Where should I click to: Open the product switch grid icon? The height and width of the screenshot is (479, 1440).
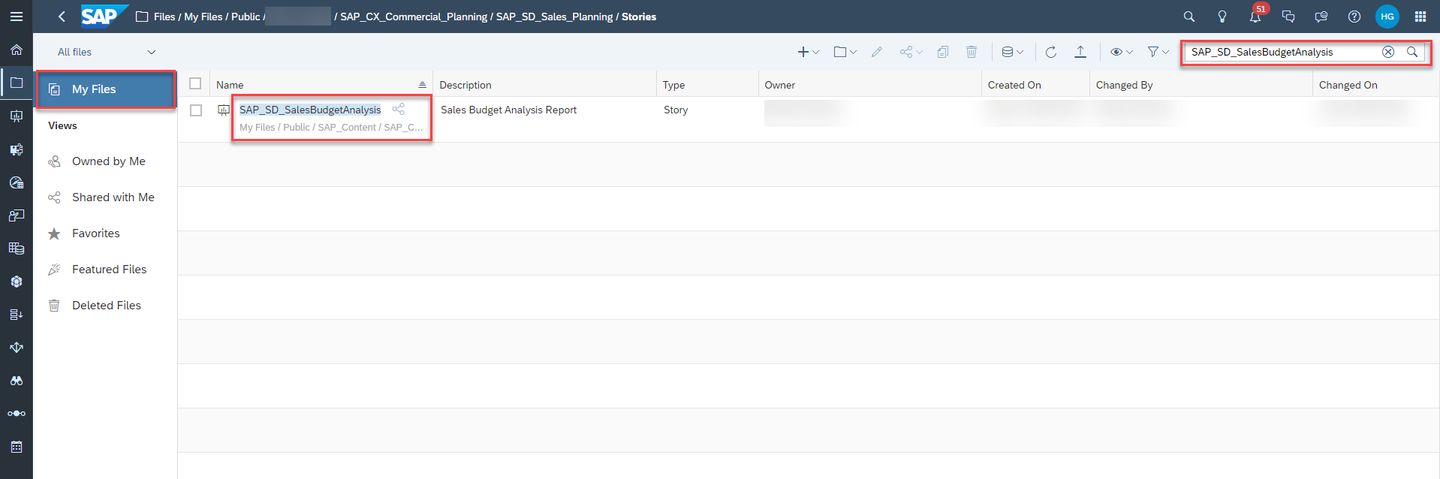[x=1421, y=17]
